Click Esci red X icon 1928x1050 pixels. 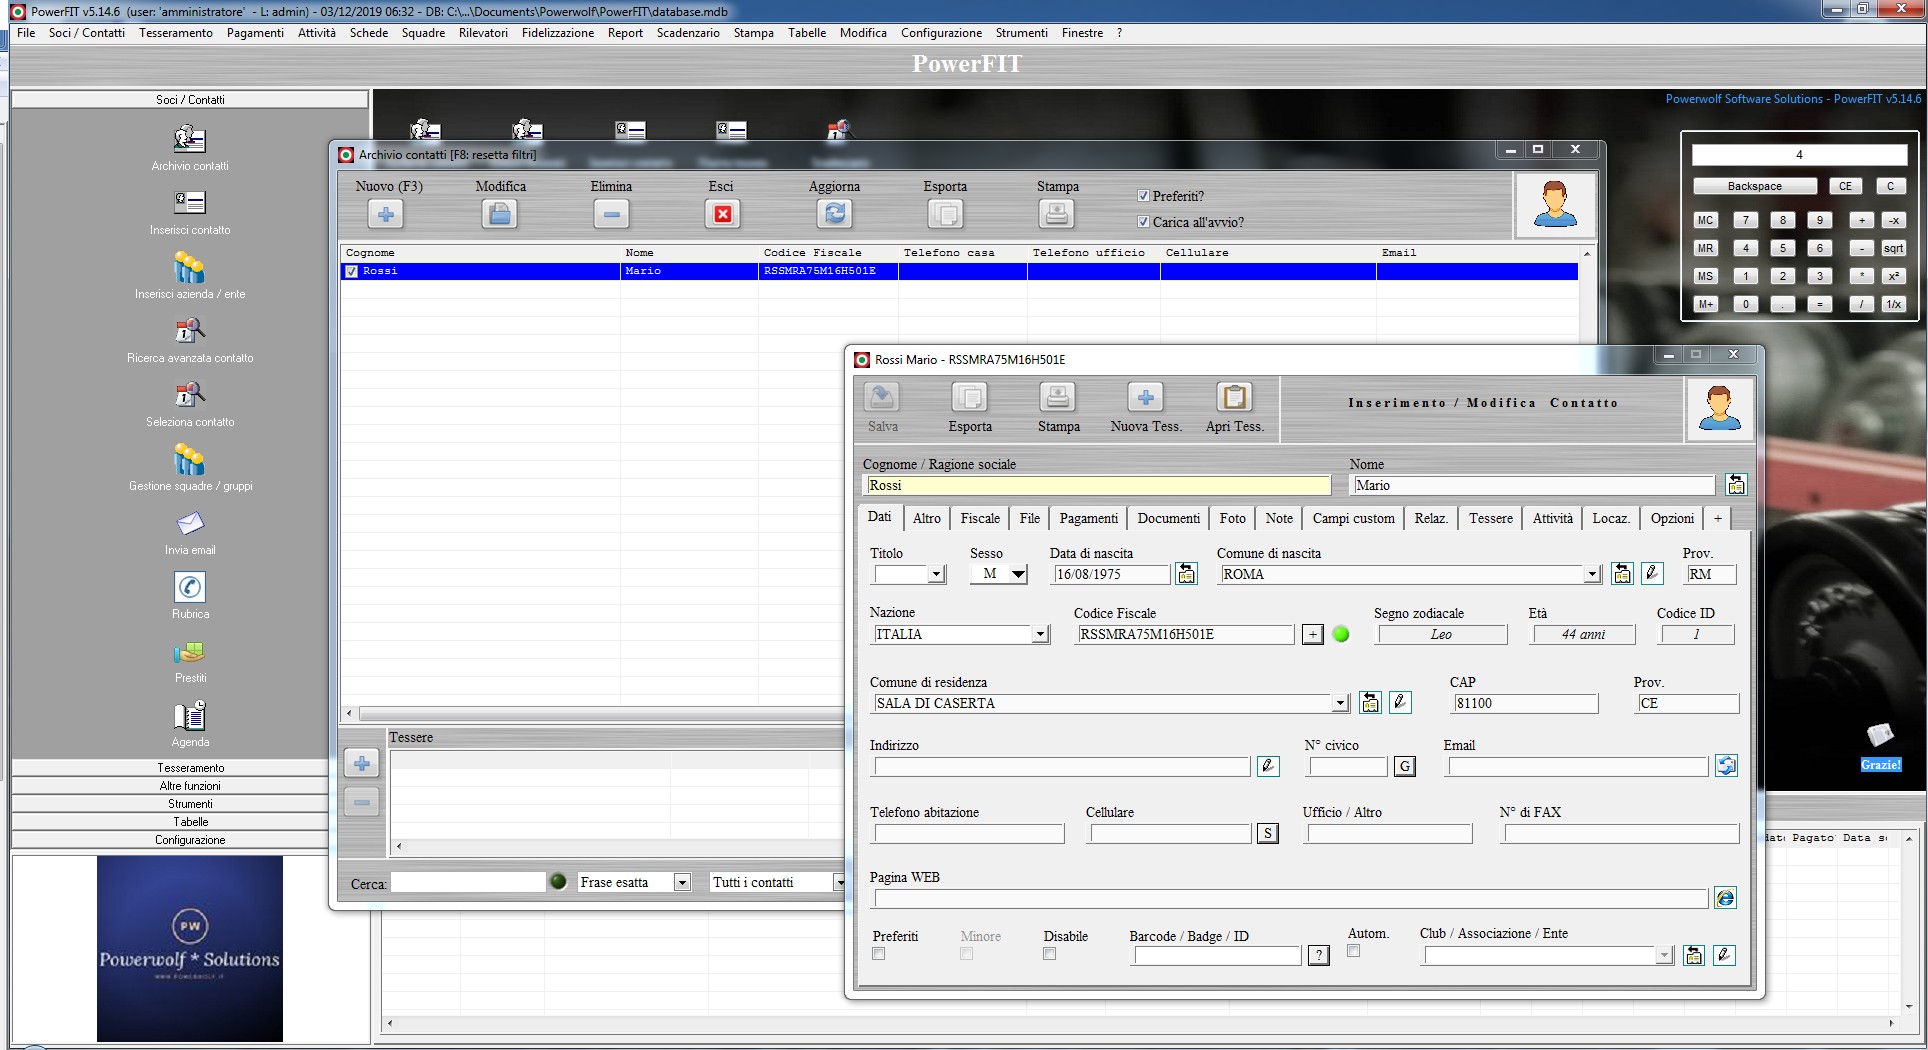point(722,214)
